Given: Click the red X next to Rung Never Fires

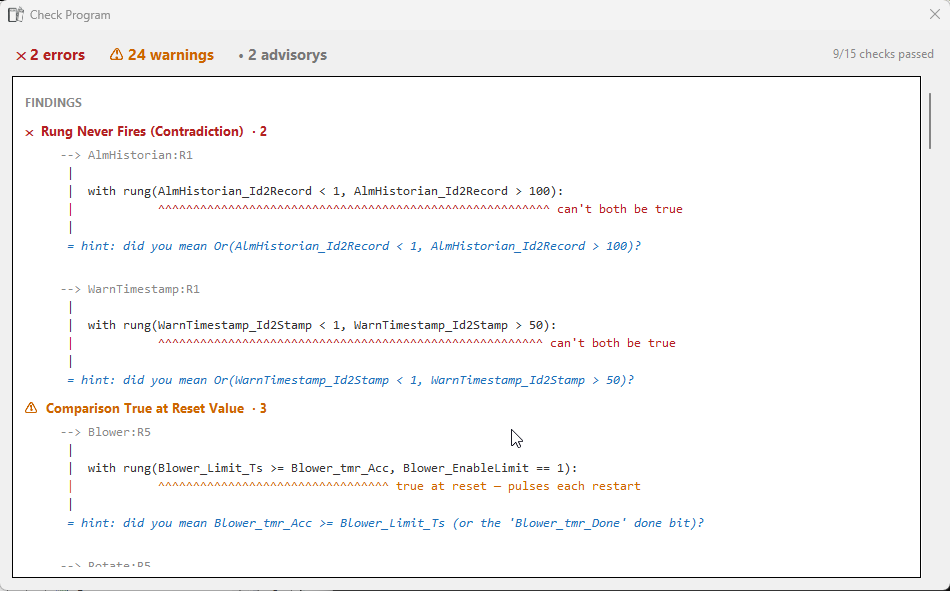Looking at the screenshot, I should click(x=29, y=132).
